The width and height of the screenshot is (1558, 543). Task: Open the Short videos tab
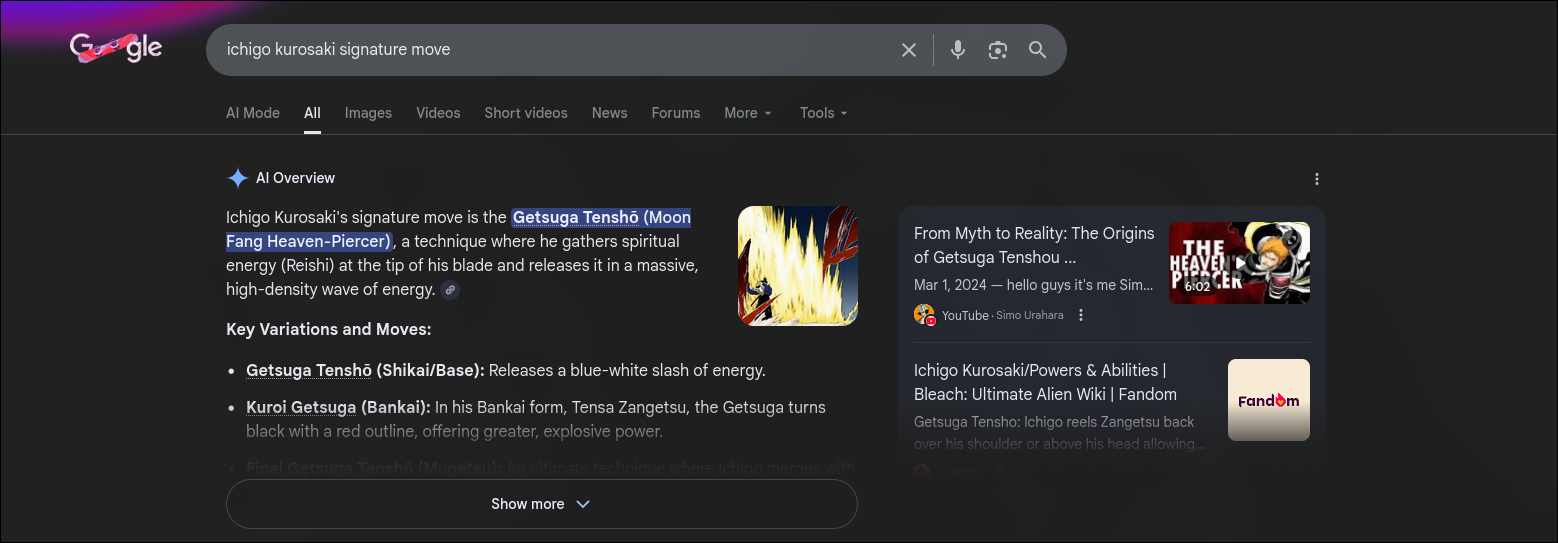(x=525, y=113)
